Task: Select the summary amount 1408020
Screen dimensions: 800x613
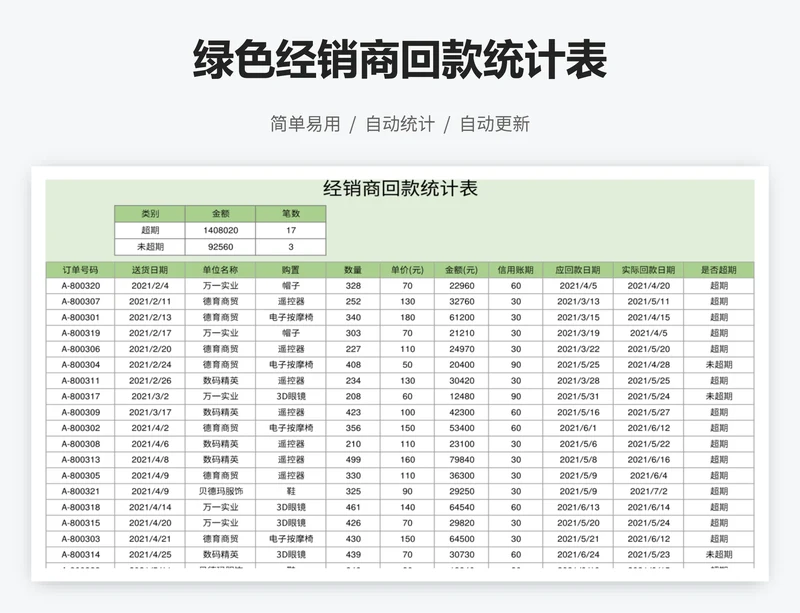Action: click(220, 230)
